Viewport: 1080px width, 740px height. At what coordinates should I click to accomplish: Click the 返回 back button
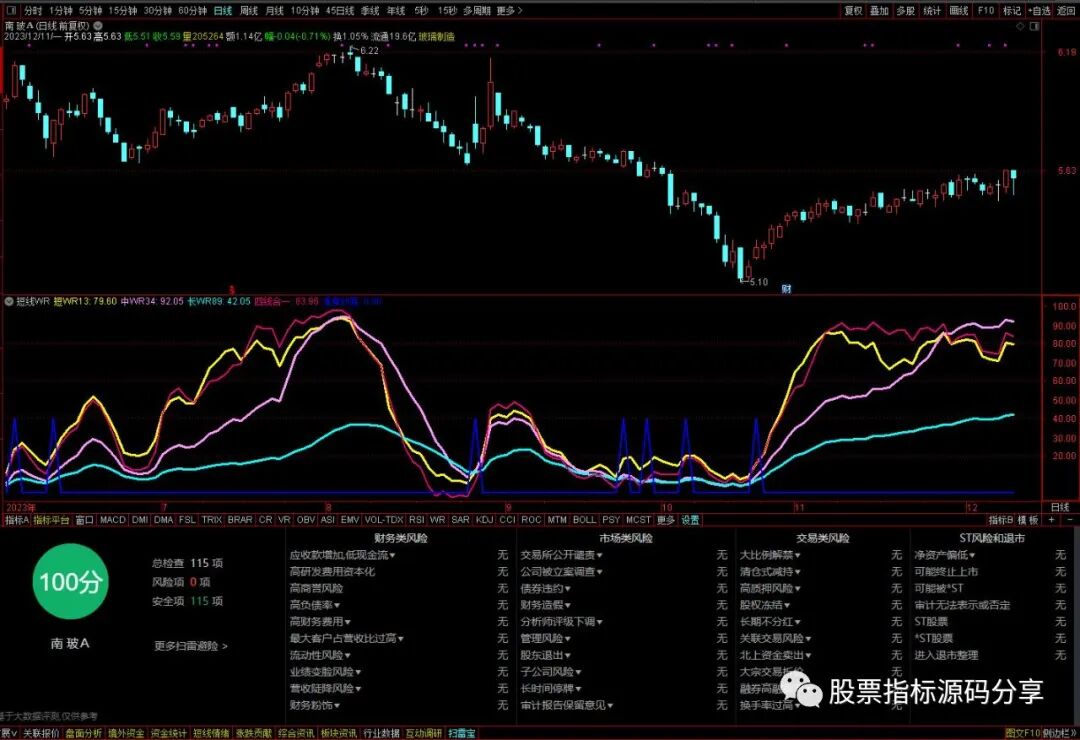point(1066,11)
